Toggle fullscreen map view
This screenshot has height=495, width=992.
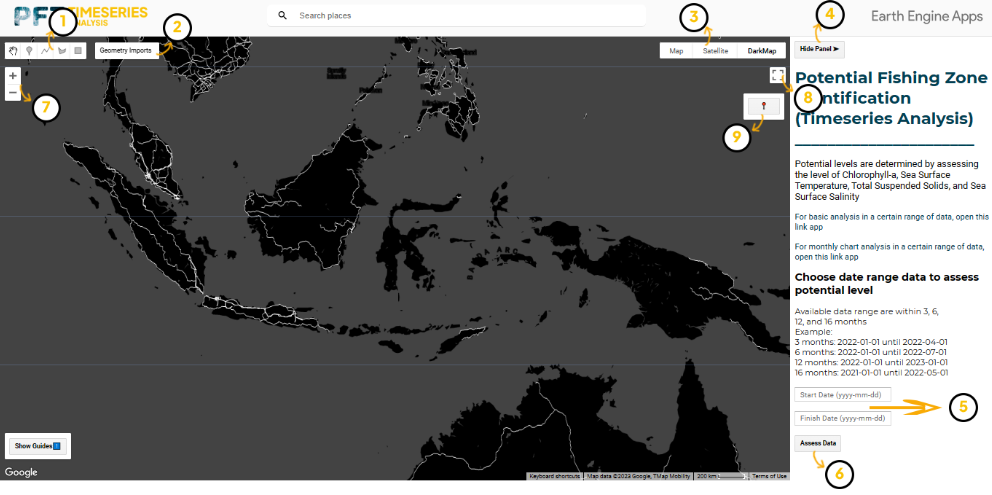(777, 75)
